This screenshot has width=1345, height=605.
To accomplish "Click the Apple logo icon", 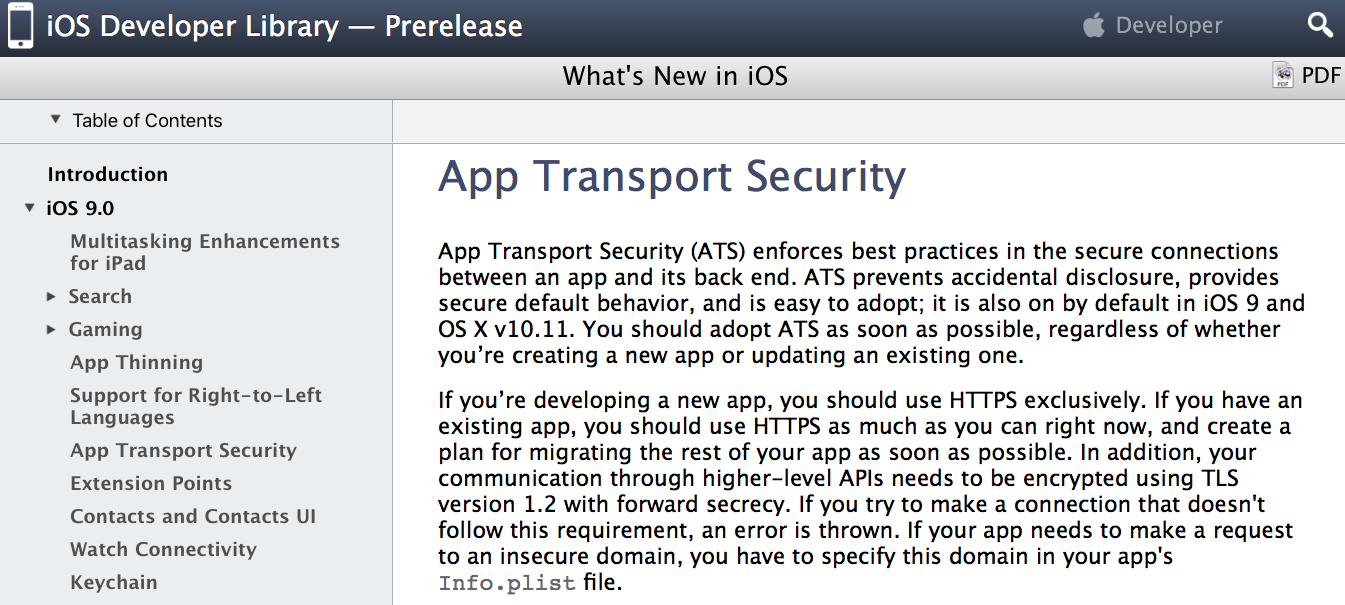I will click(x=1095, y=26).
